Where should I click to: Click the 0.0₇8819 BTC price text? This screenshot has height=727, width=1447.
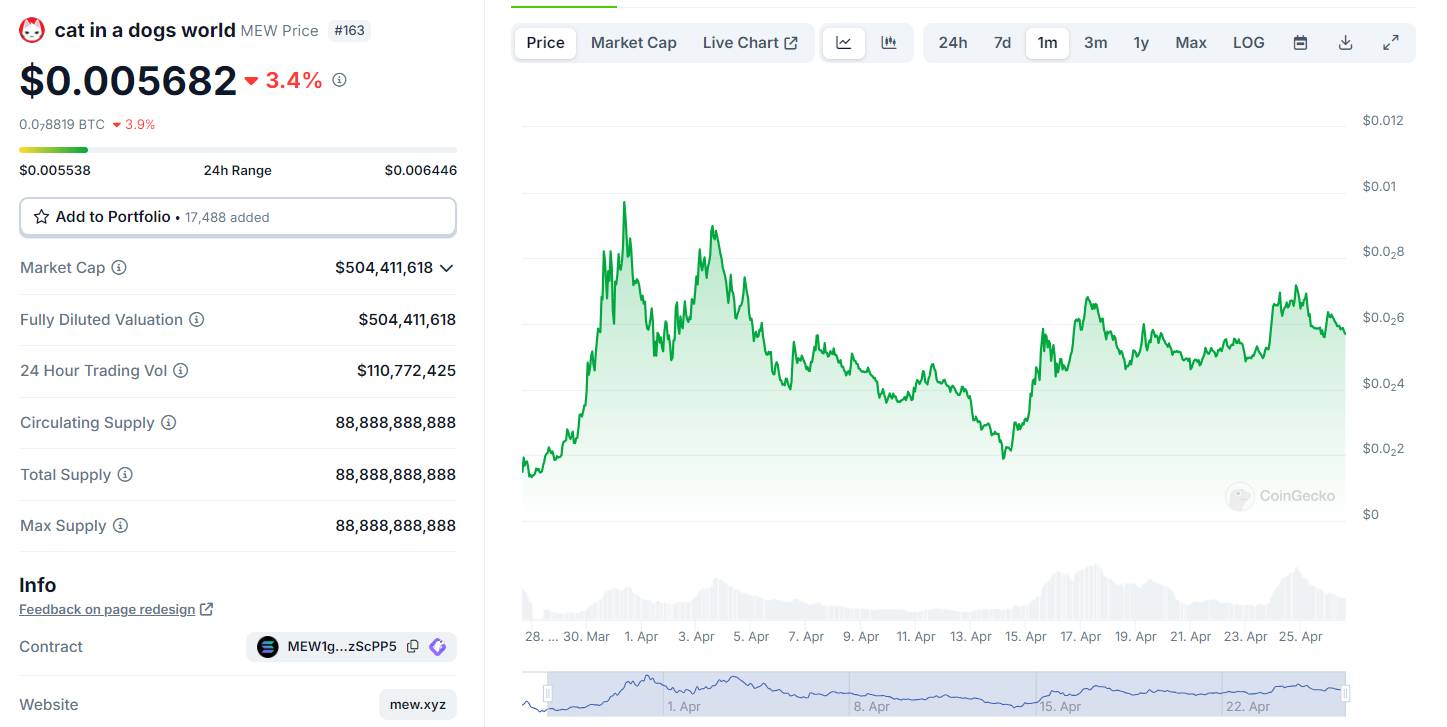(62, 125)
